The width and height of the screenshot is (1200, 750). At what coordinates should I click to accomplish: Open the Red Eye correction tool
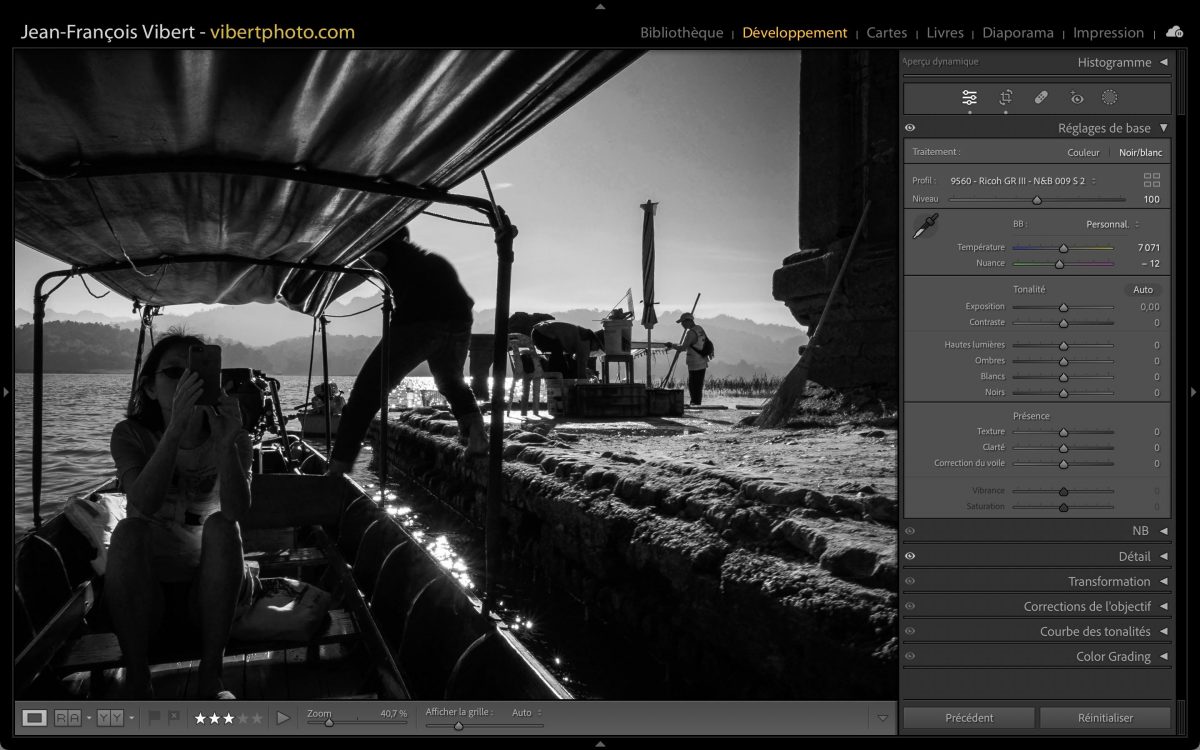tap(1076, 98)
